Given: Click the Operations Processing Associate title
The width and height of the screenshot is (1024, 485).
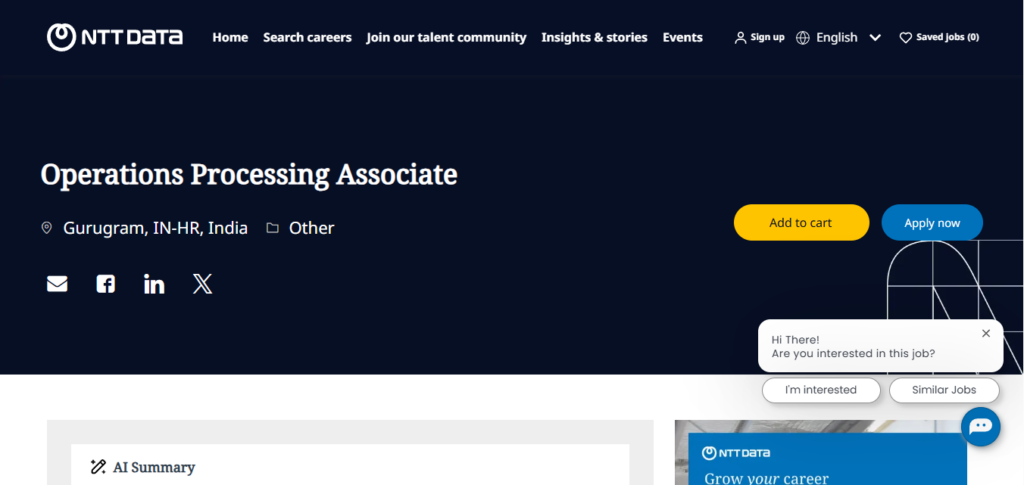Looking at the screenshot, I should pos(249,175).
